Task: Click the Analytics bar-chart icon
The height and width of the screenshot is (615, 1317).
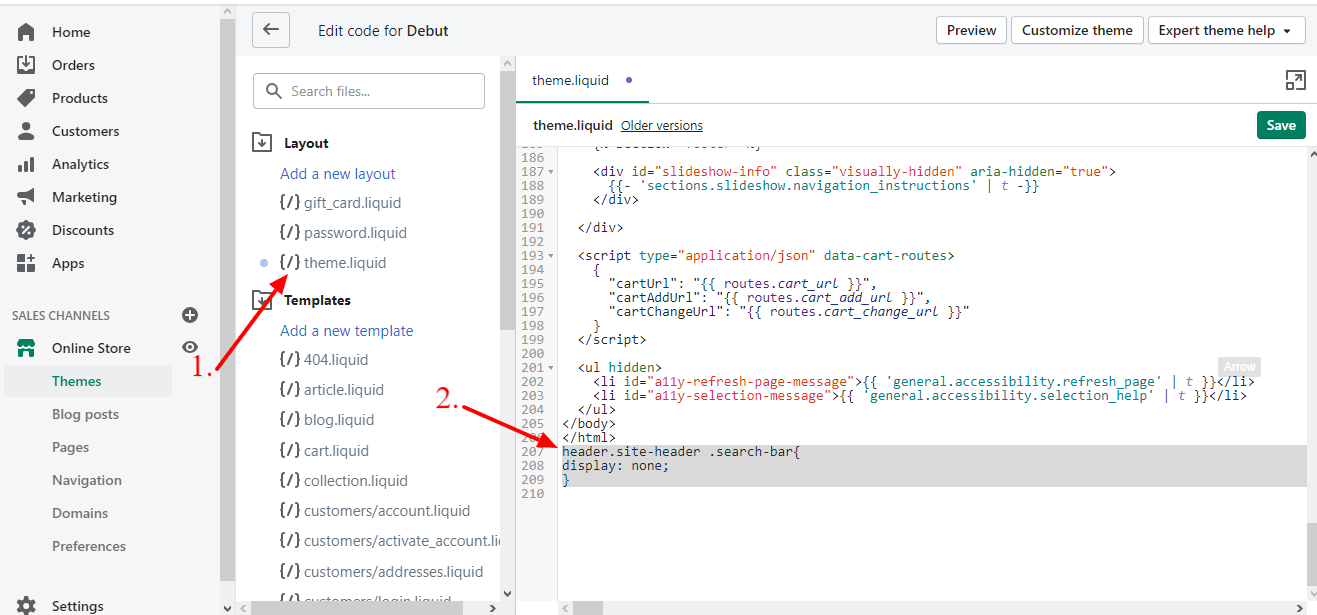Action: click(23, 163)
